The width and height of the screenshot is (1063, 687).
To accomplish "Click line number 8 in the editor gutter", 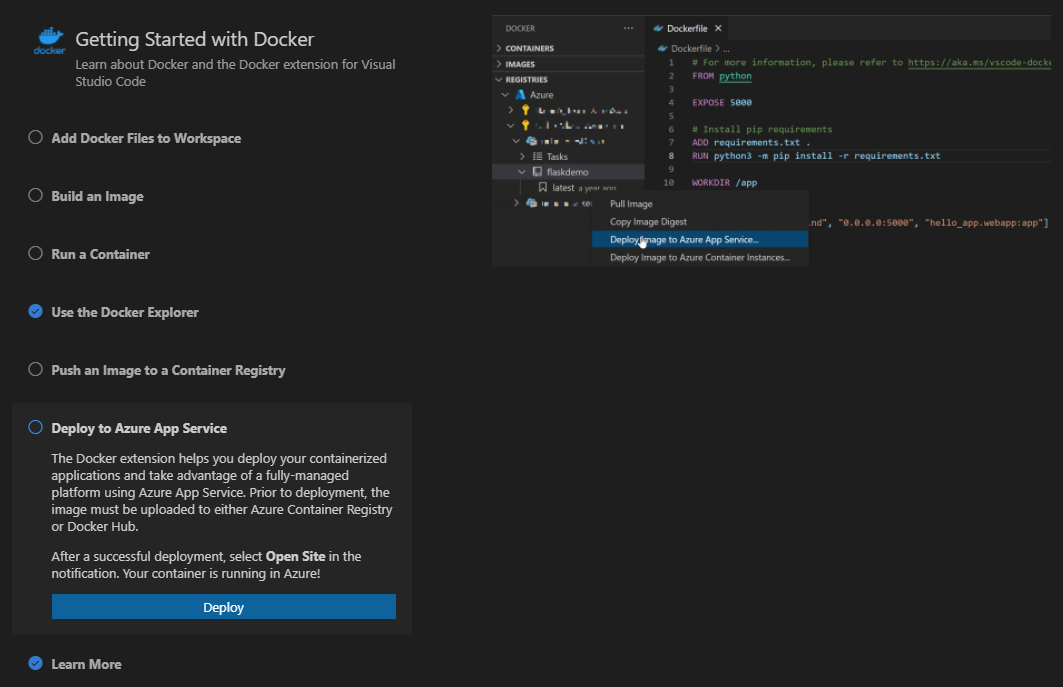I will point(671,156).
